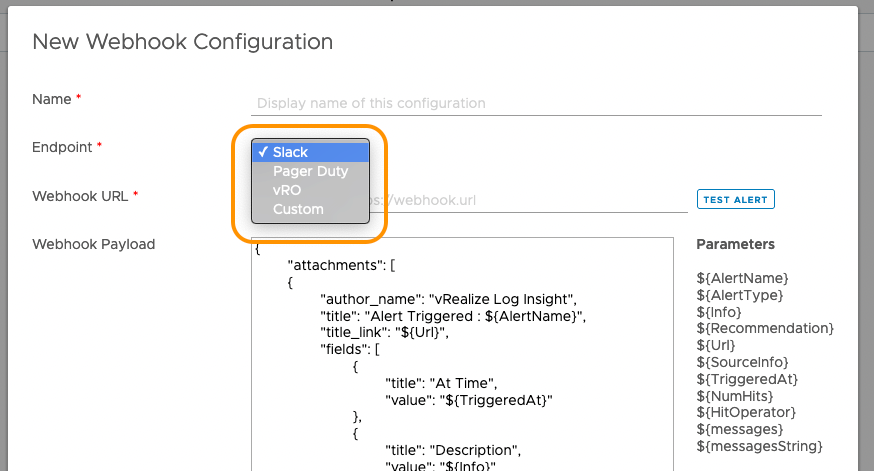This screenshot has width=874, height=471.
Task: Click the "Alert Triggered" title line in payload
Action: coord(453,316)
